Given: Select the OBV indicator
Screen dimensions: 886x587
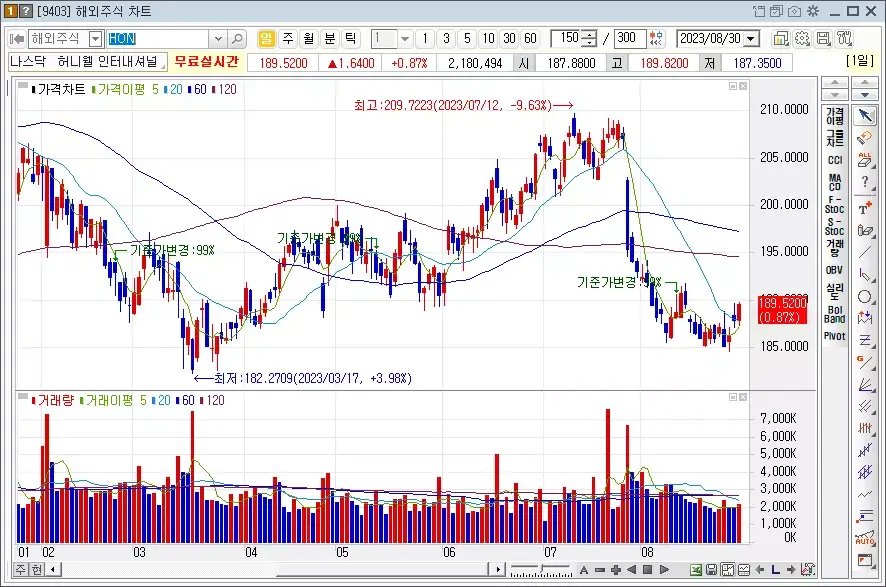Looking at the screenshot, I should click(x=835, y=270).
